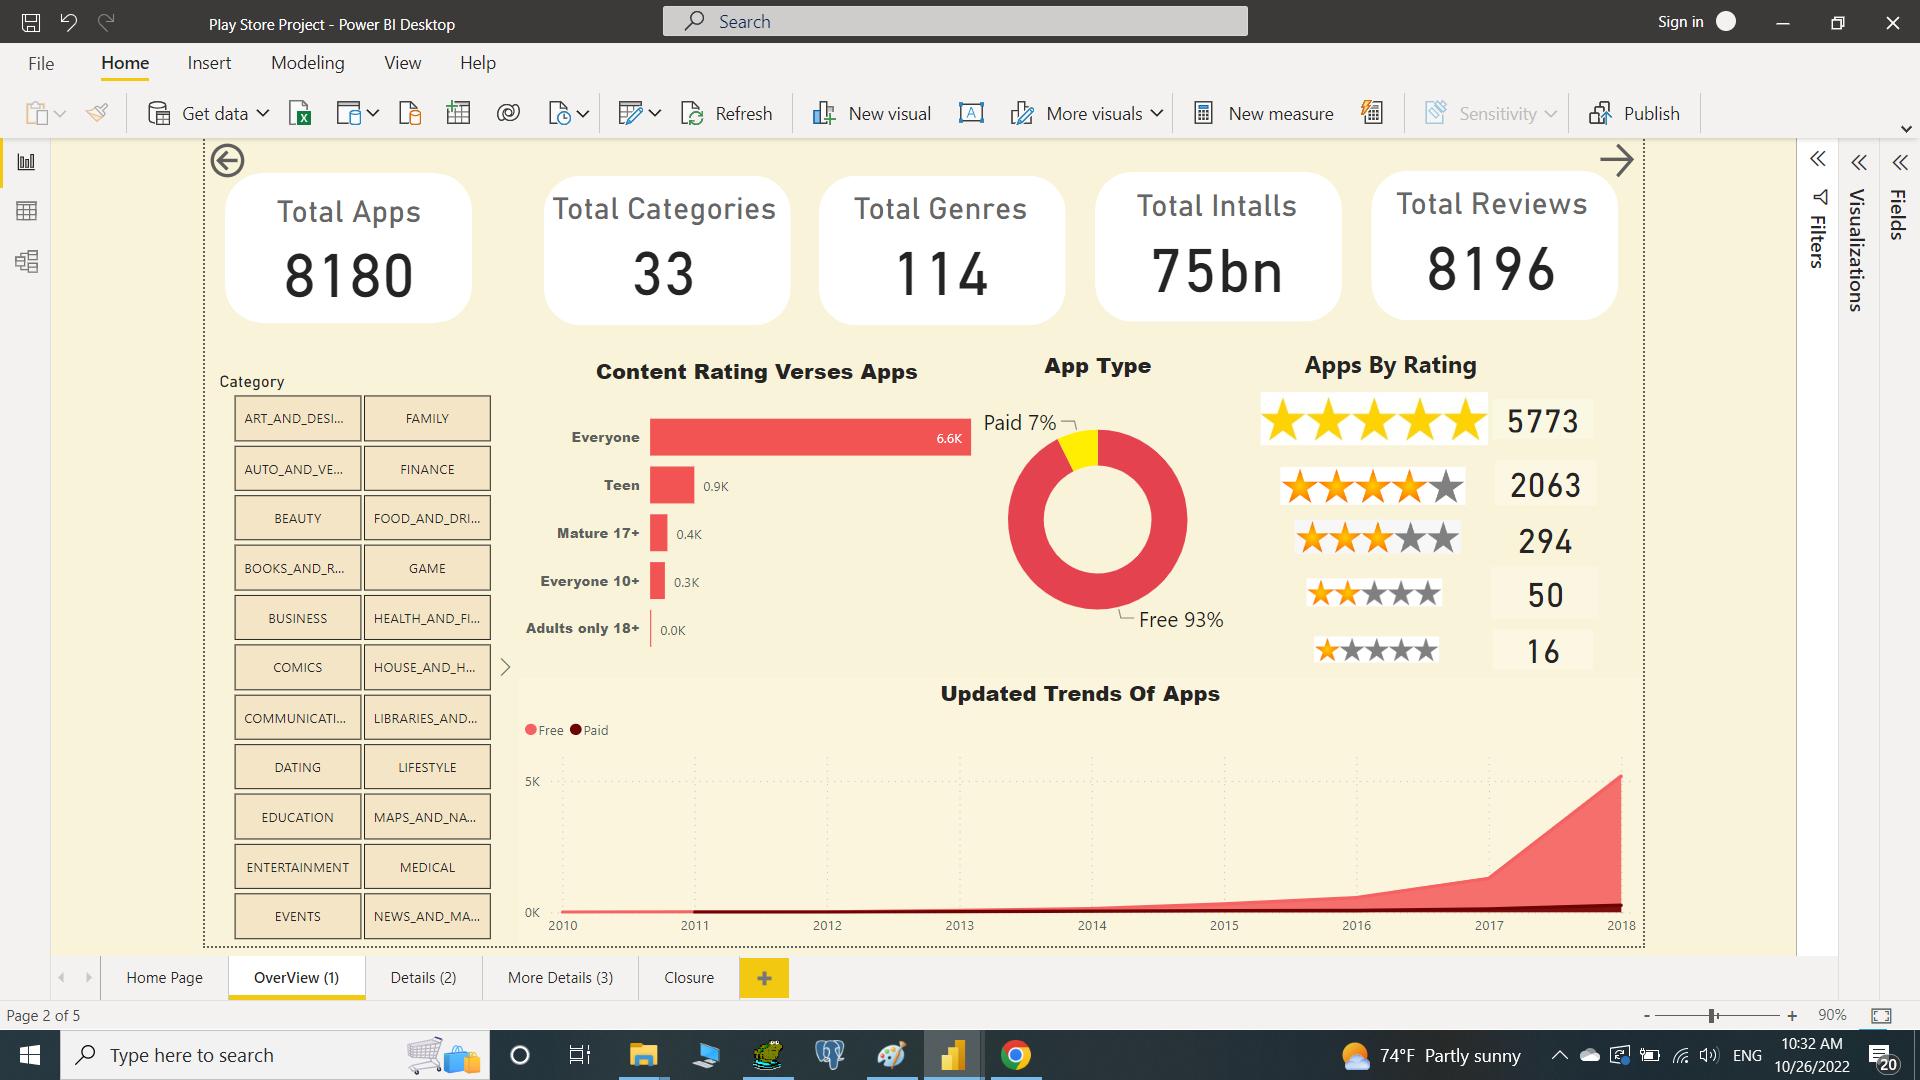The image size is (1920, 1080).
Task: Open the Text box tool
Action: click(971, 113)
